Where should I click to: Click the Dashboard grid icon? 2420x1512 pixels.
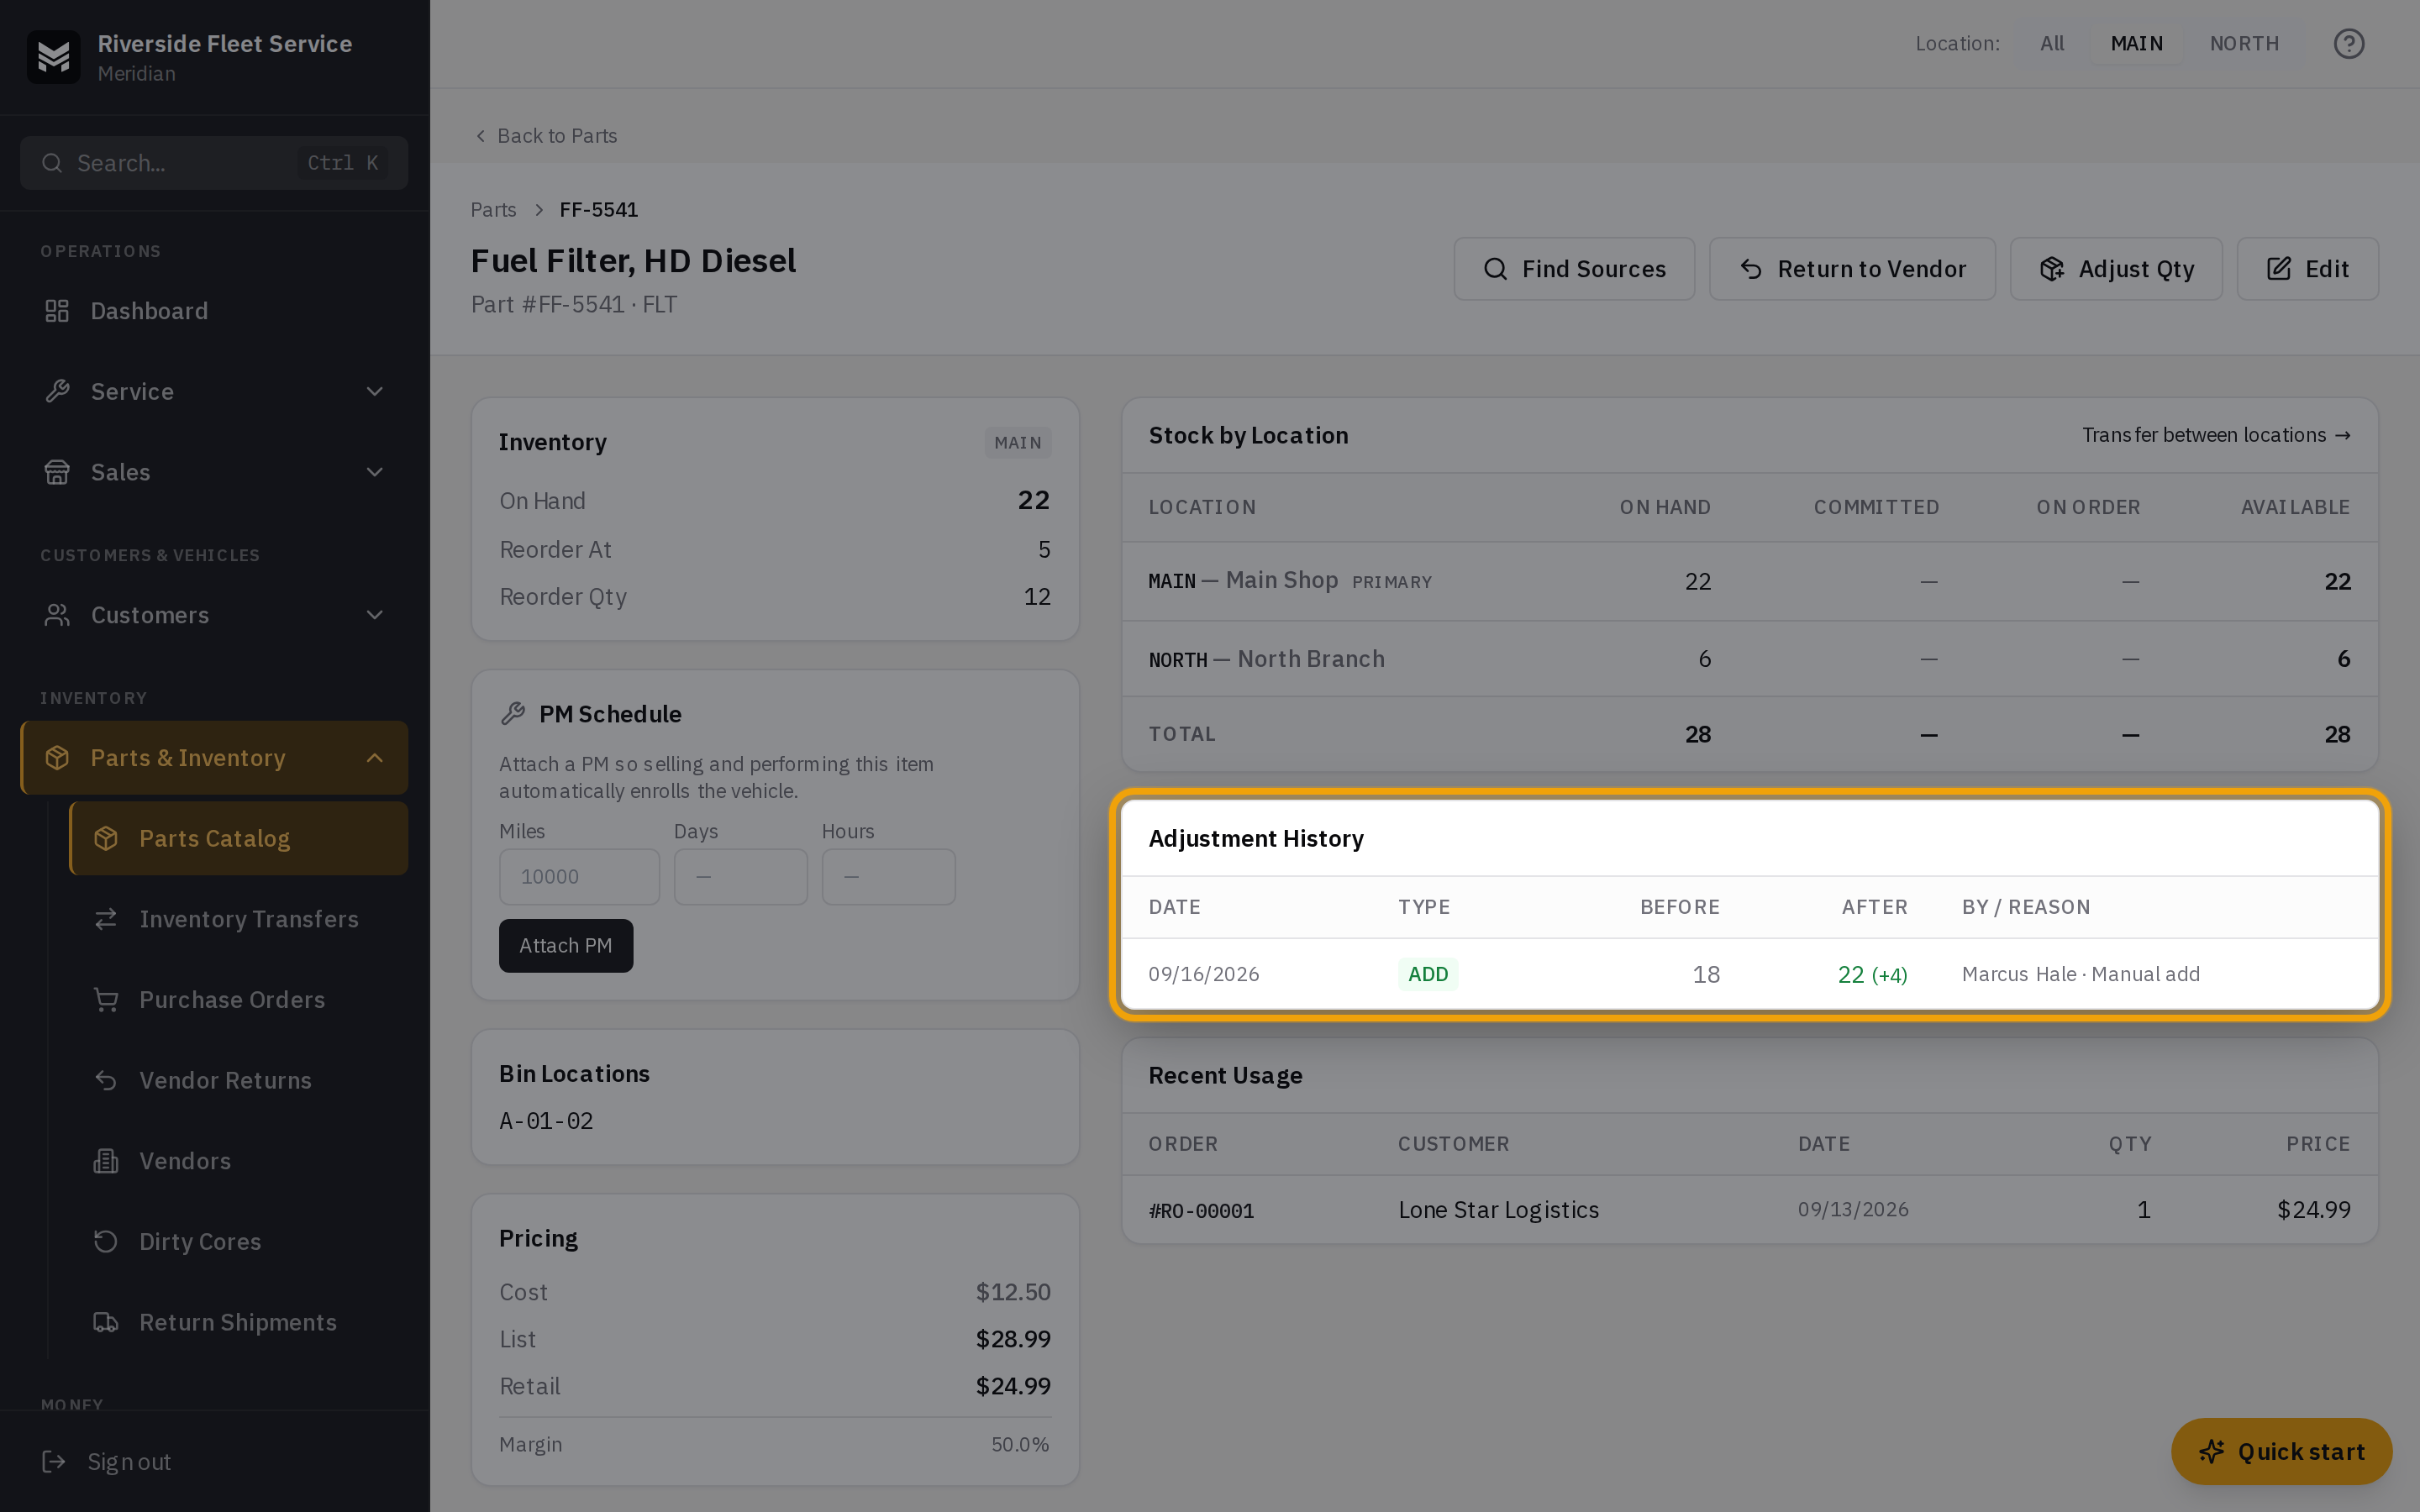57,311
